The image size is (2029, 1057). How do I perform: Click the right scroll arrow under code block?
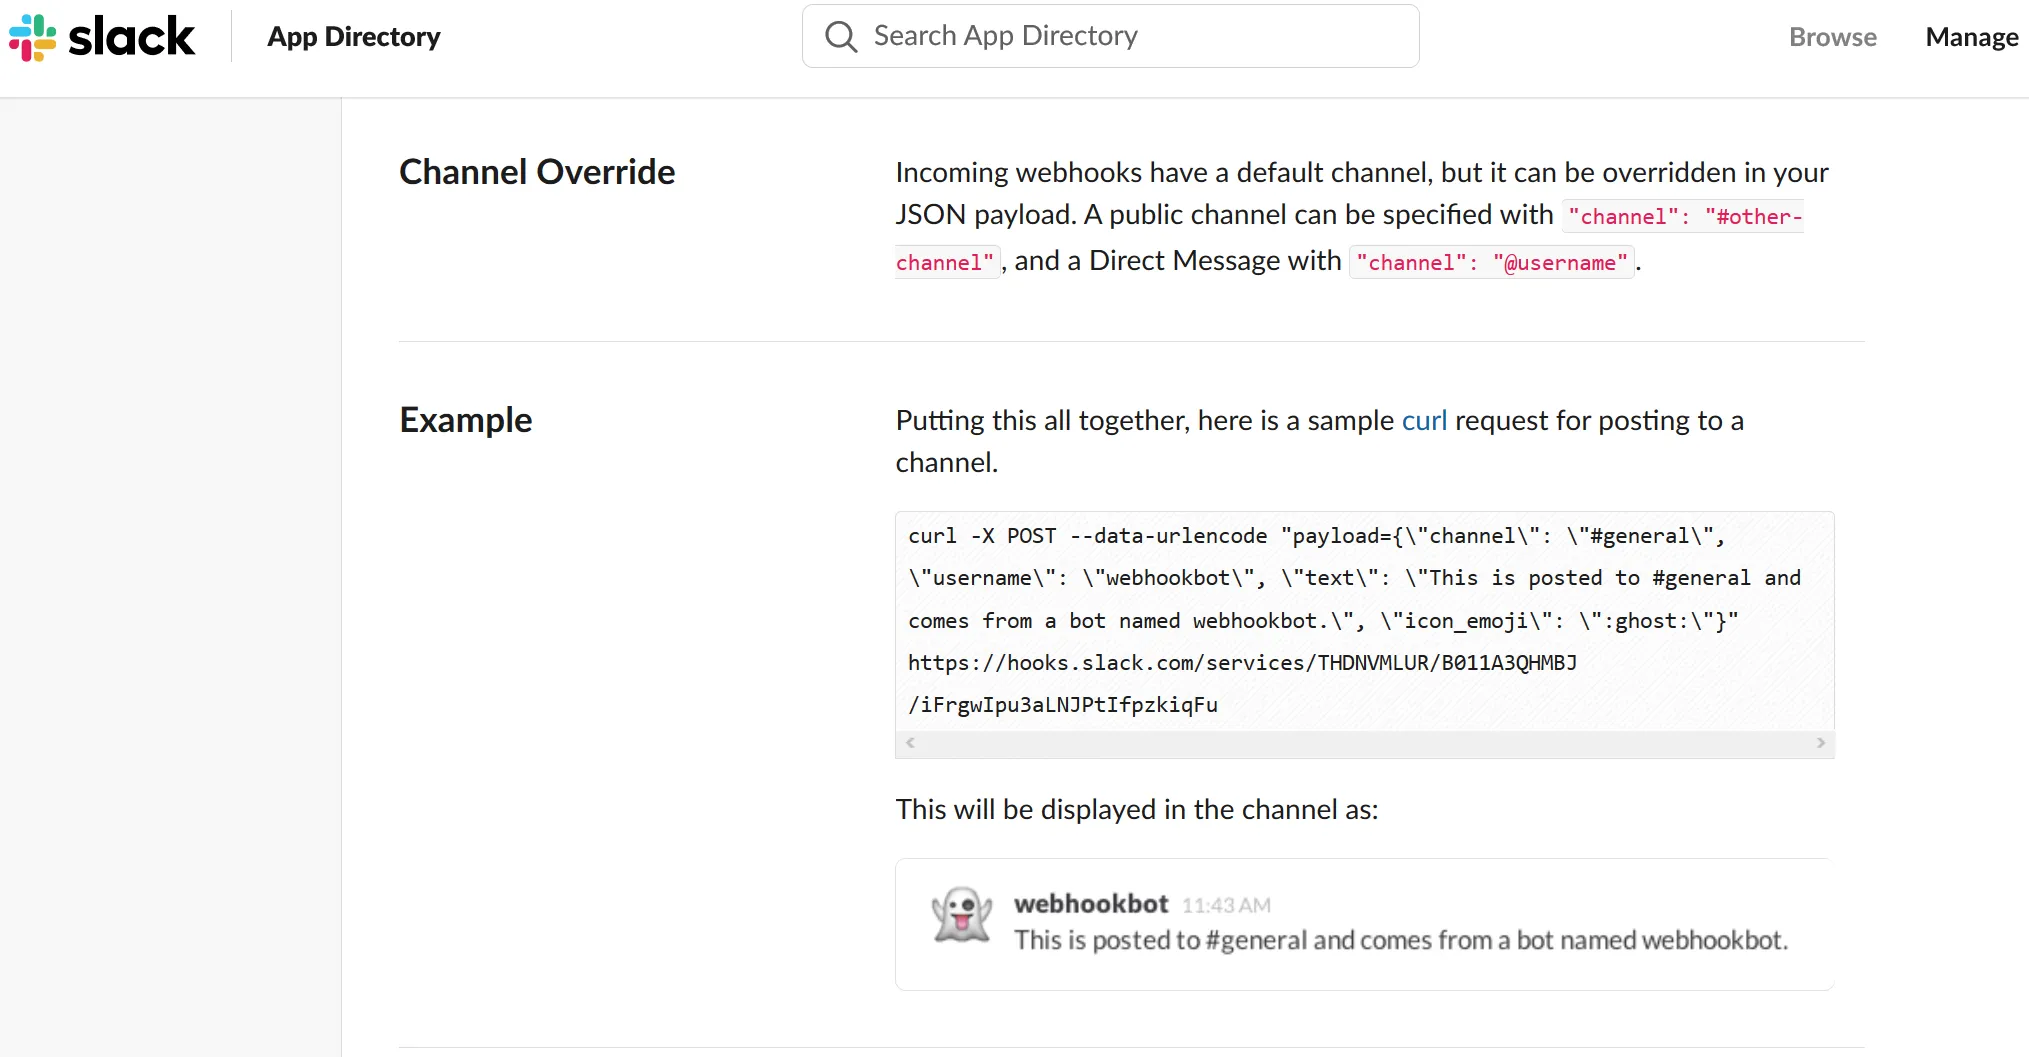(x=1820, y=743)
